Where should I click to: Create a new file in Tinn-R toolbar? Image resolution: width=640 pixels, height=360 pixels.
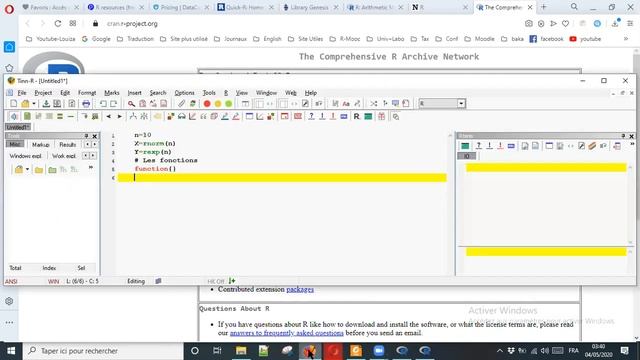pos(13,104)
